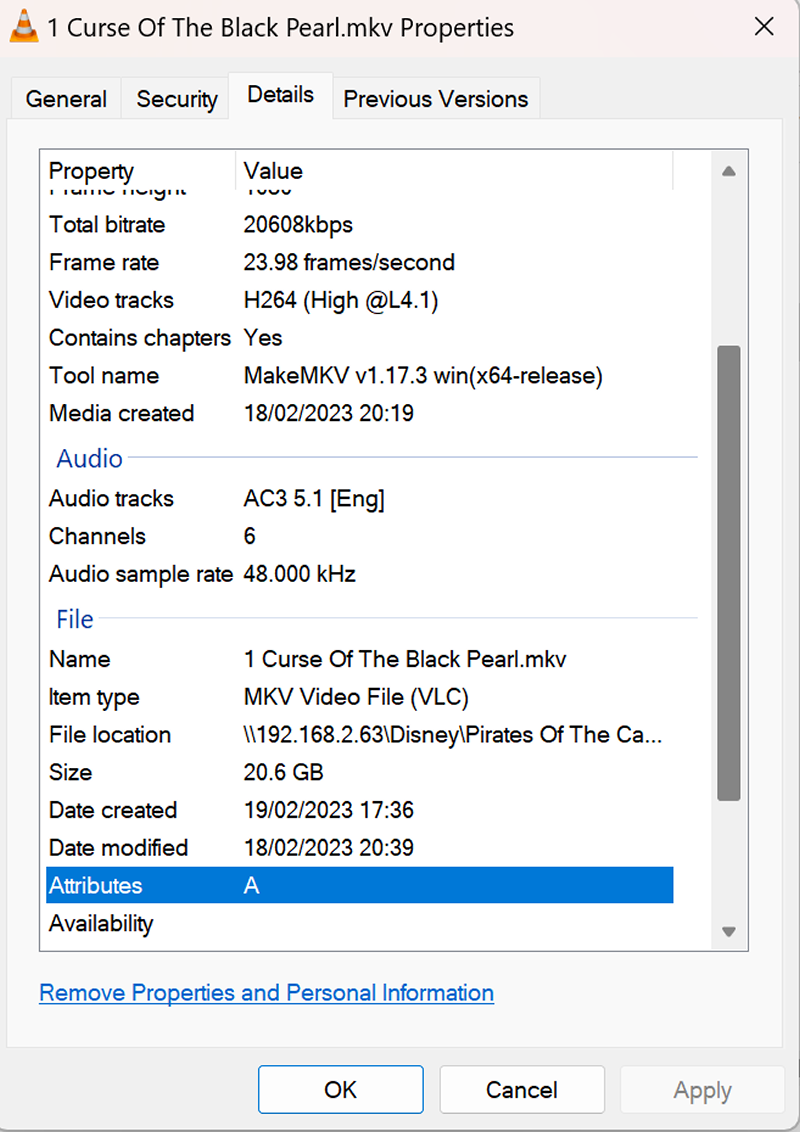Select the Item type property
The image size is (800, 1132).
94,697
